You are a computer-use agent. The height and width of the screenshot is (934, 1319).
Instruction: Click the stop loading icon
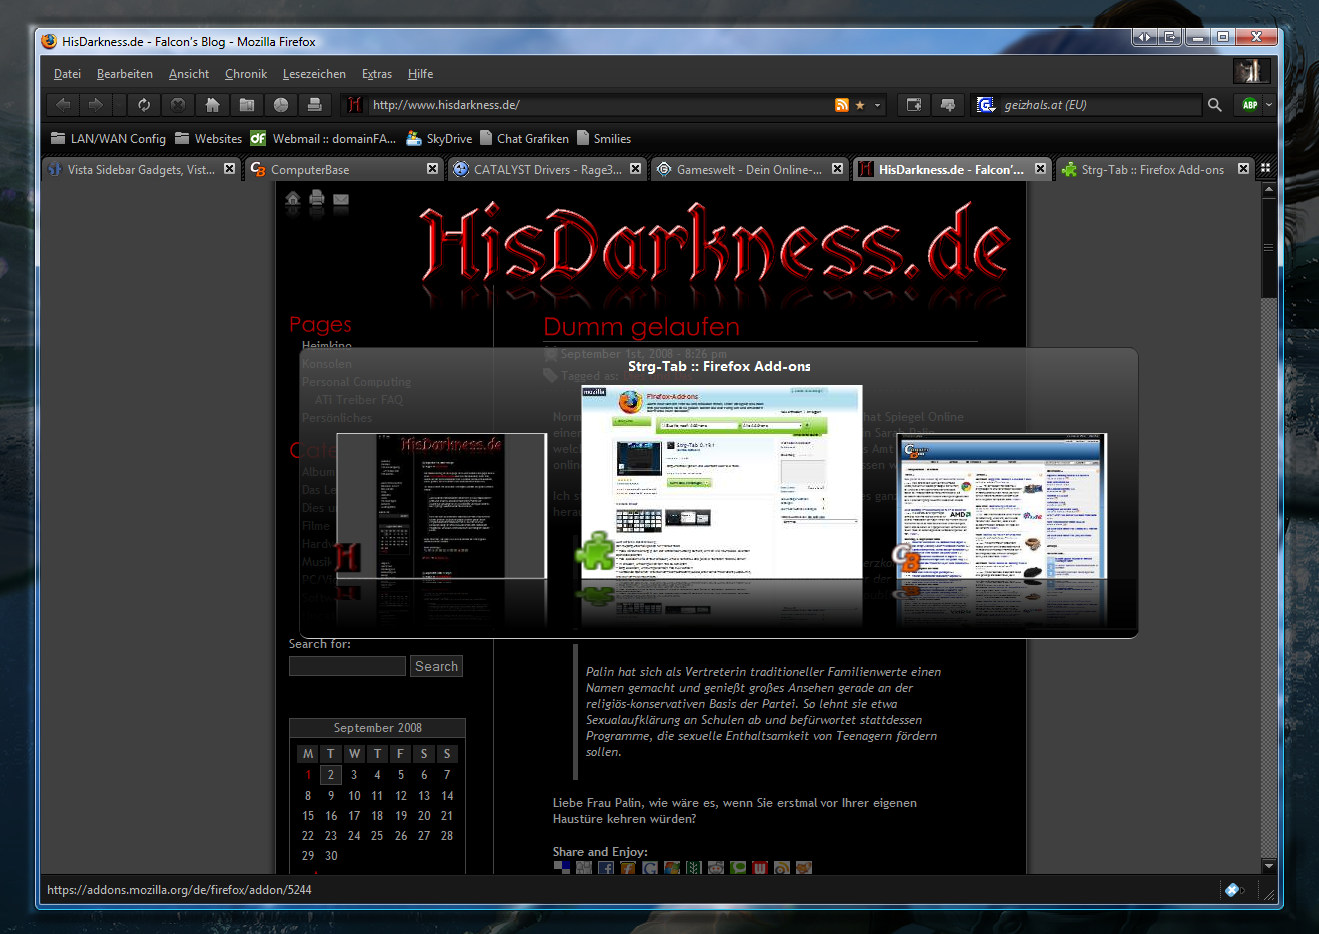coord(178,105)
